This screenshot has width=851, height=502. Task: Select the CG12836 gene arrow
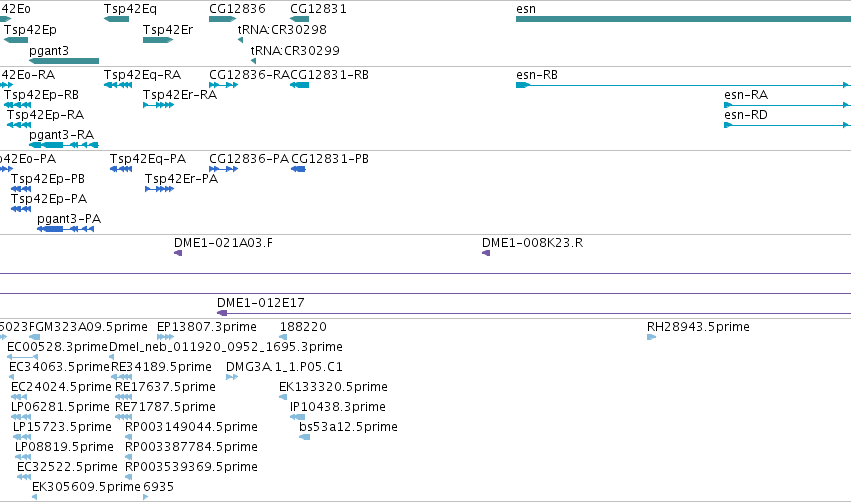(x=223, y=19)
